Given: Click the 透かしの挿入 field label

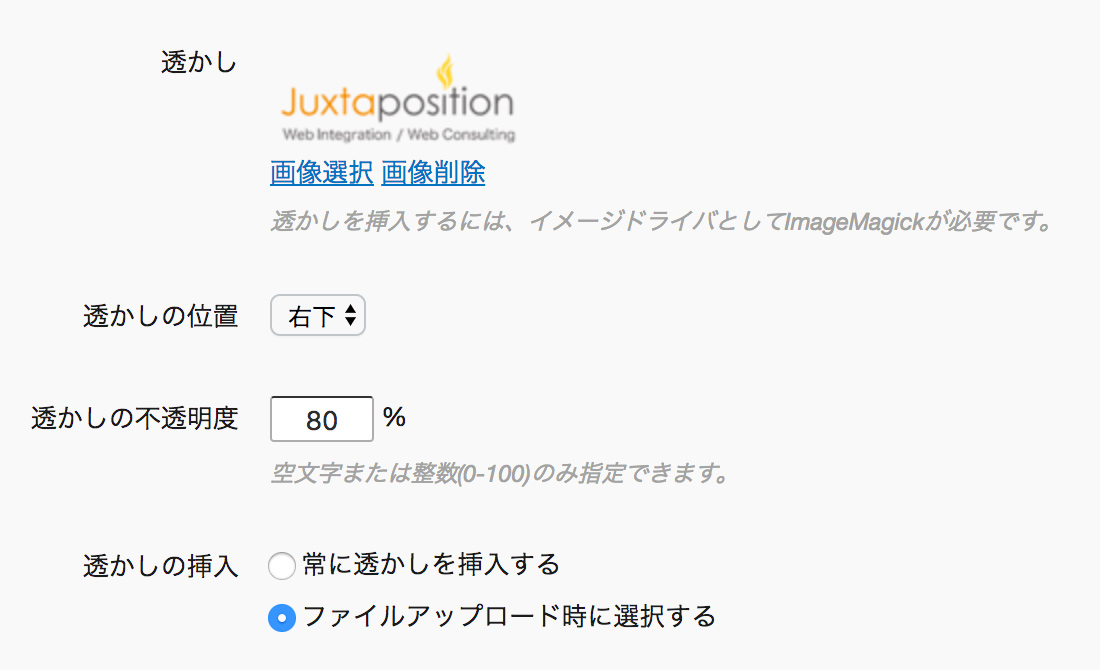Looking at the screenshot, I should pos(161,566).
